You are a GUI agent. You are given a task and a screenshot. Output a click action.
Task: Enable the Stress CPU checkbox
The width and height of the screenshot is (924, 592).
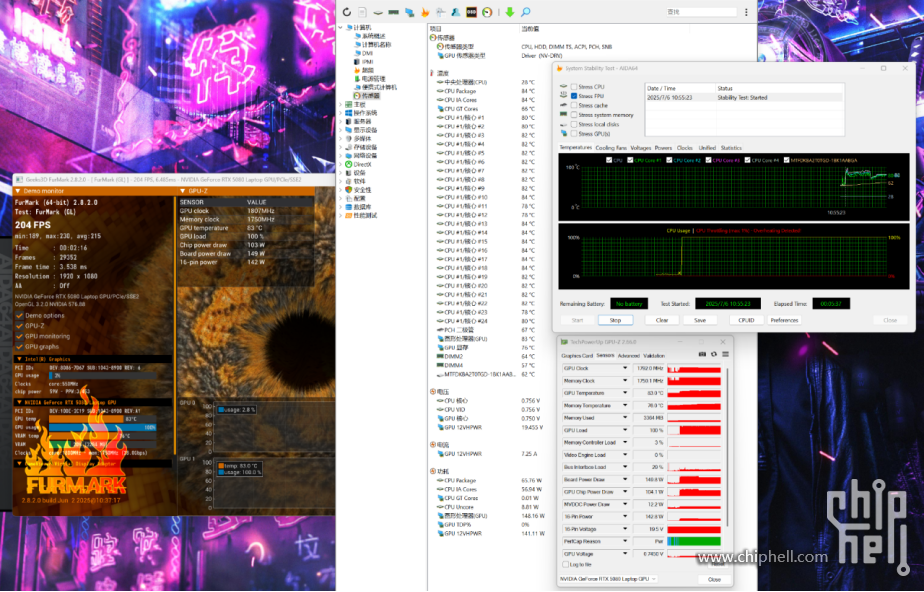[574, 87]
